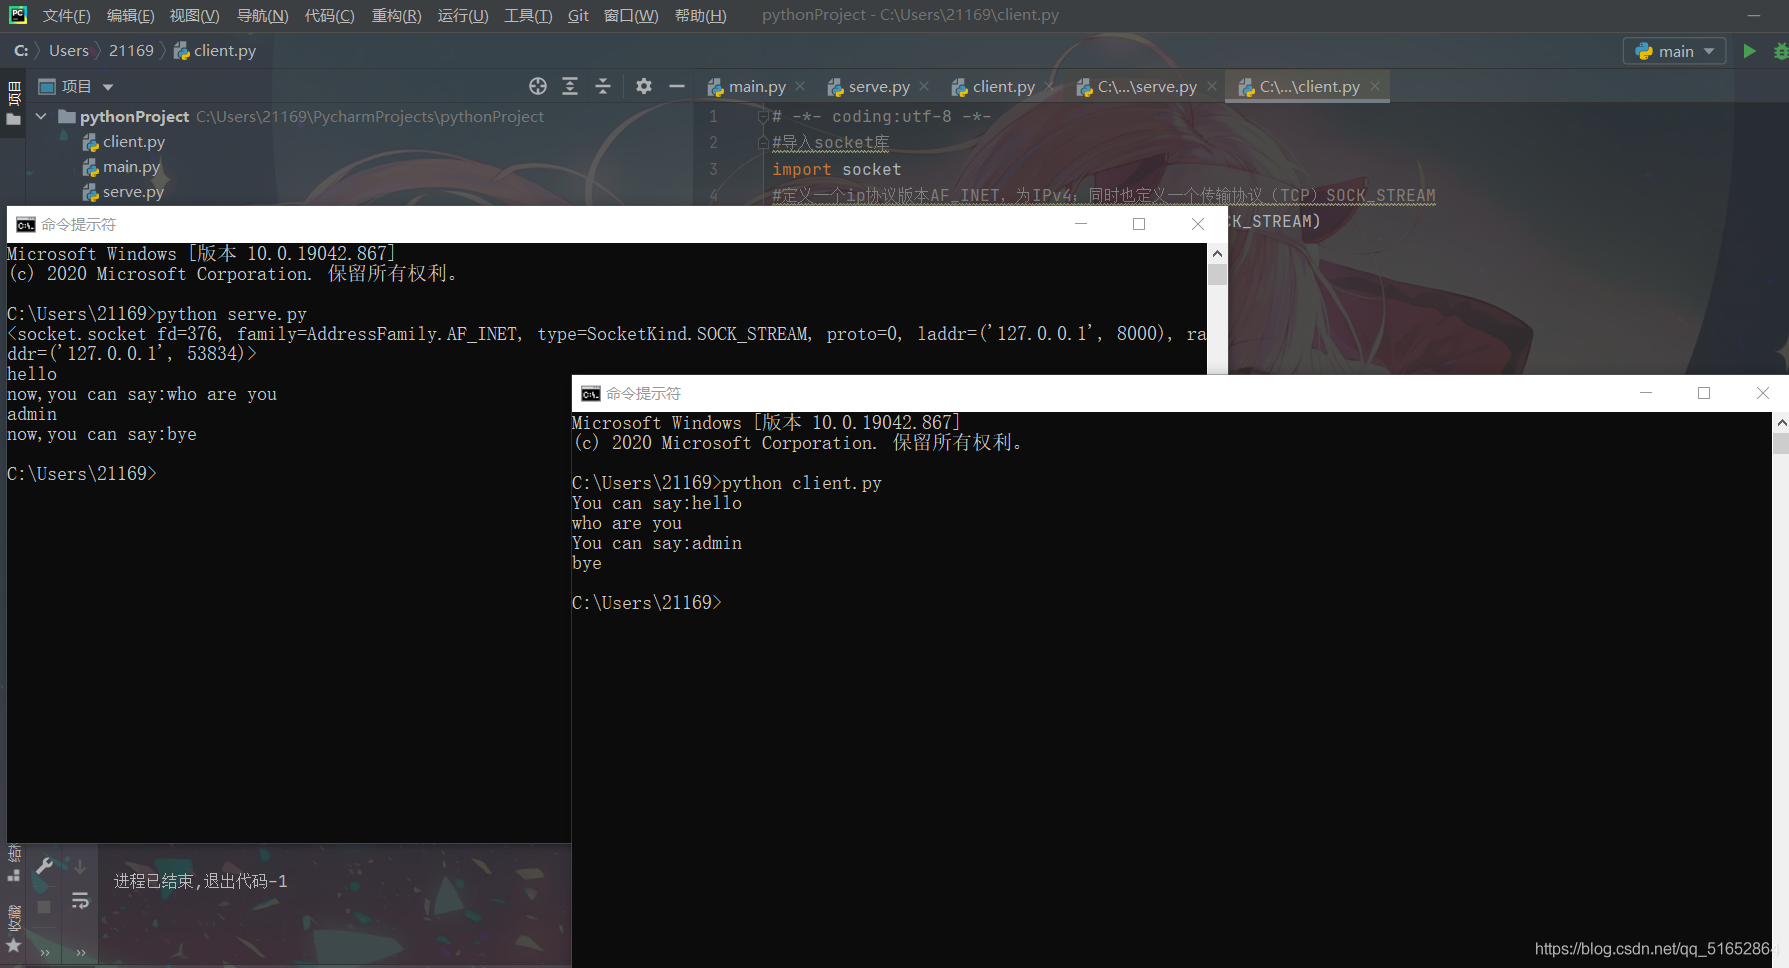Expand the Project panel view mode dropdown
Screen dimensions: 1789x968
(x=108, y=86)
